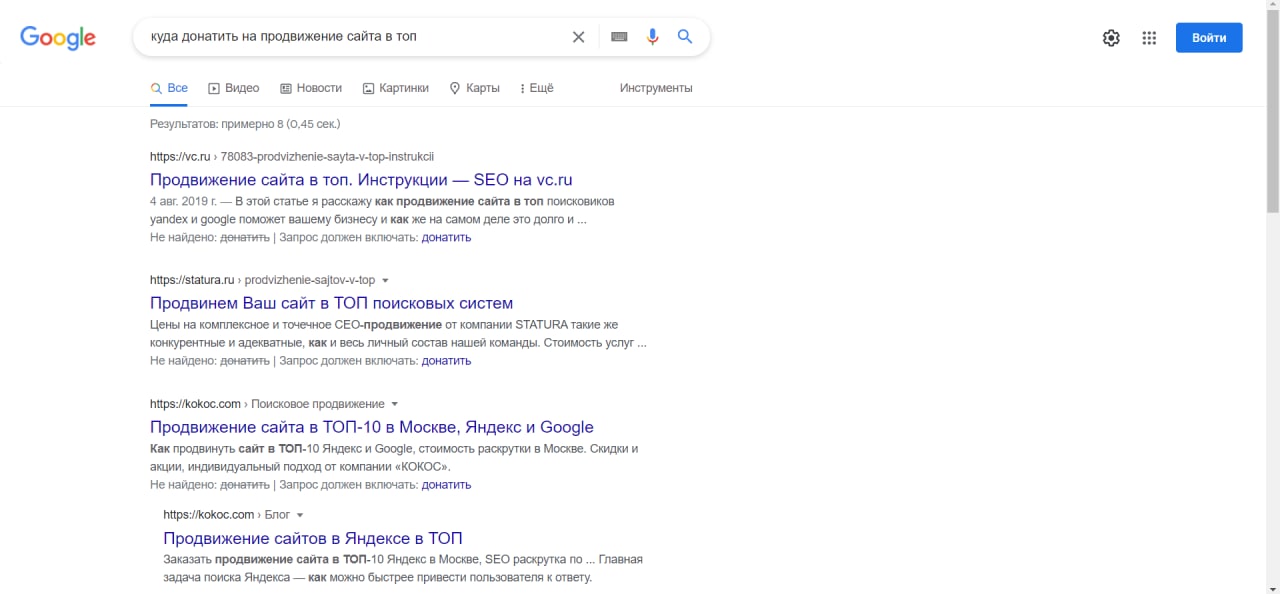1280x594 pixels.
Task: Open Инструменты search tools
Action: [656, 88]
